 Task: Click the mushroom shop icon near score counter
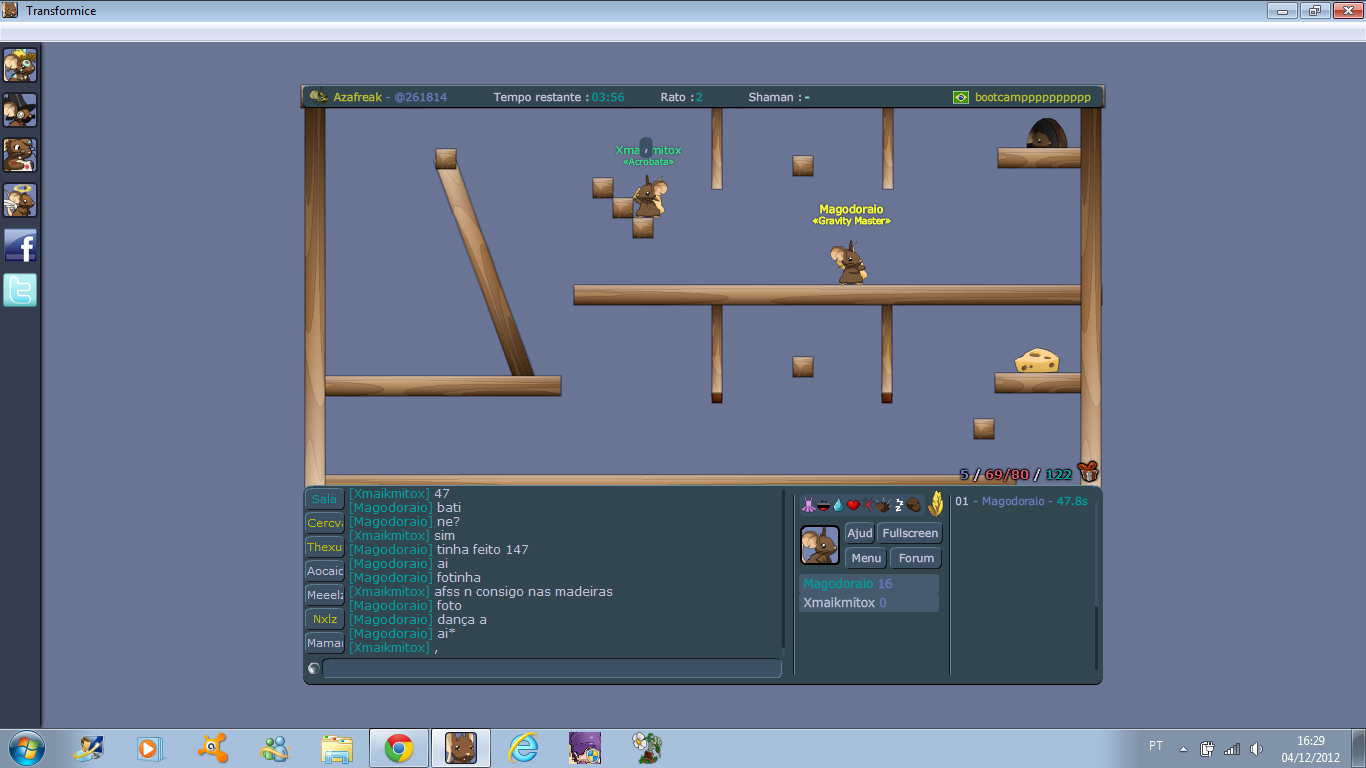point(1089,472)
